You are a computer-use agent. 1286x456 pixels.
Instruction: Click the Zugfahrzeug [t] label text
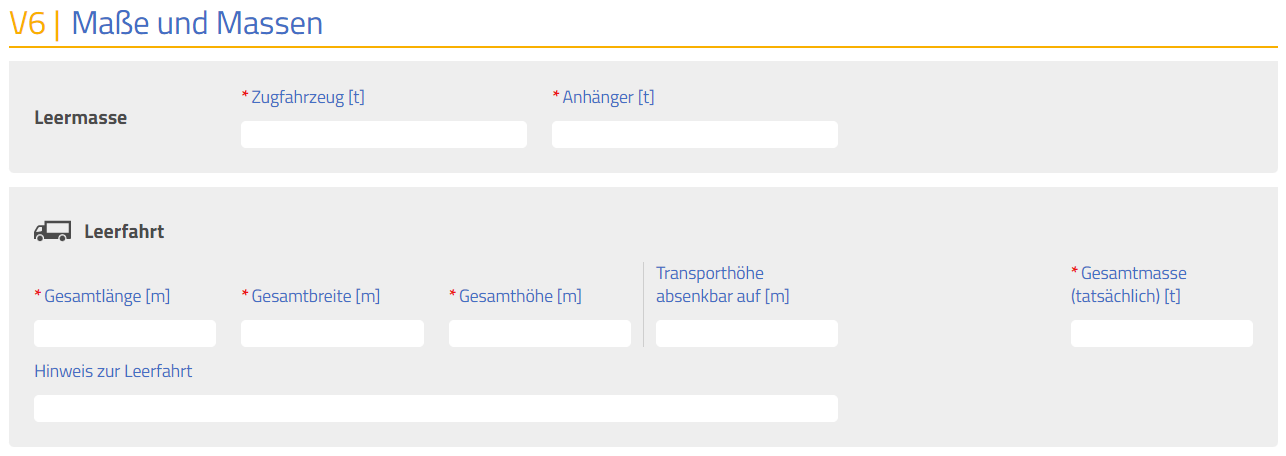point(303,97)
